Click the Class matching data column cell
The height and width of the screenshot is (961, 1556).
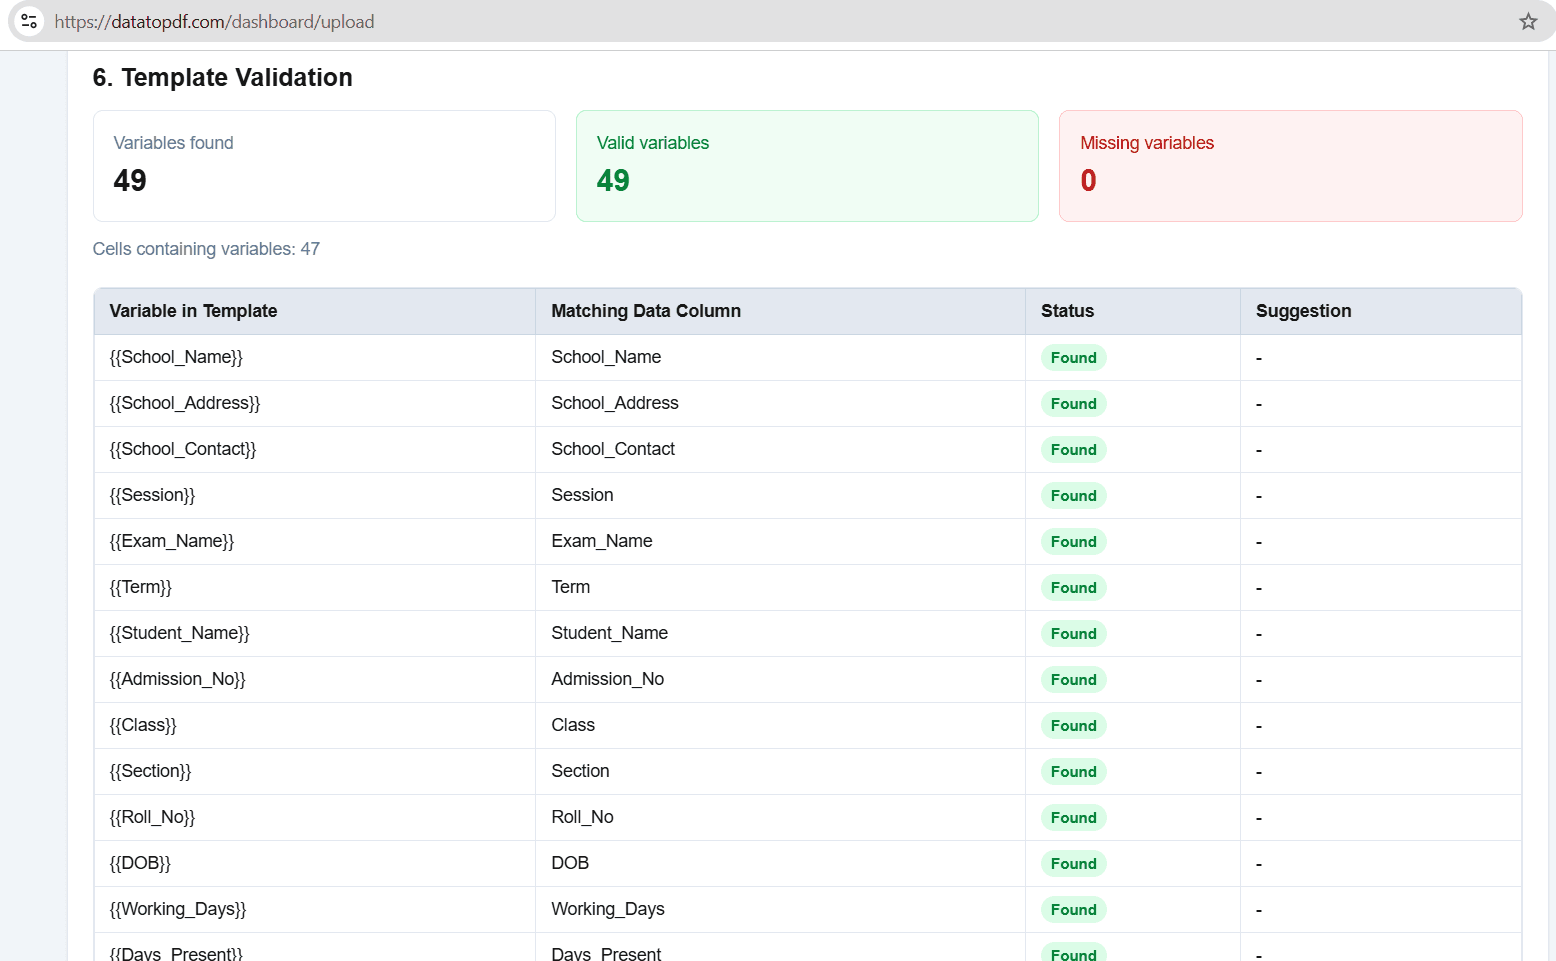point(780,725)
